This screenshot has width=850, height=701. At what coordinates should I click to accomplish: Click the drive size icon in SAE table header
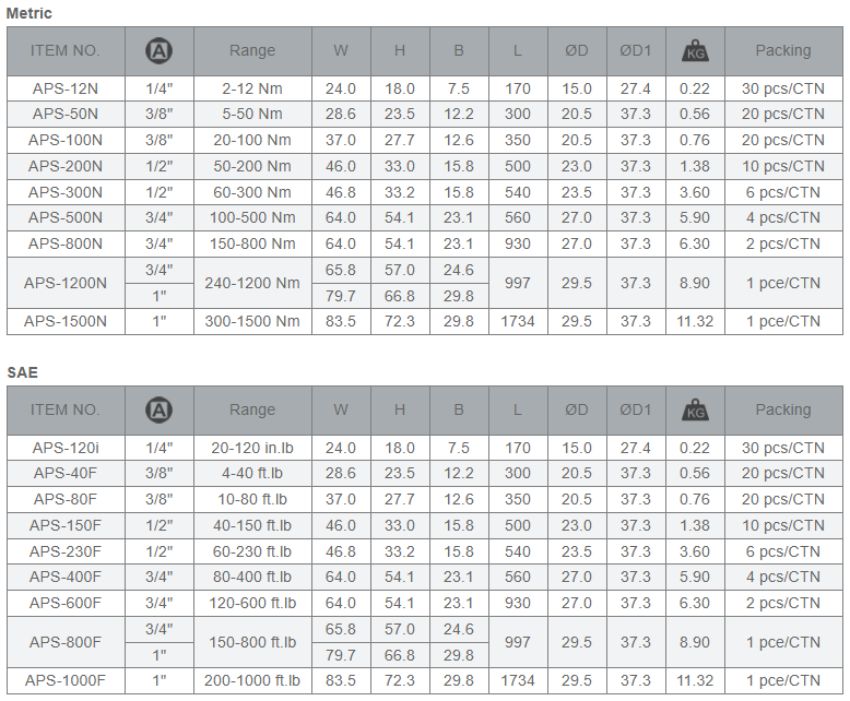pos(160,409)
